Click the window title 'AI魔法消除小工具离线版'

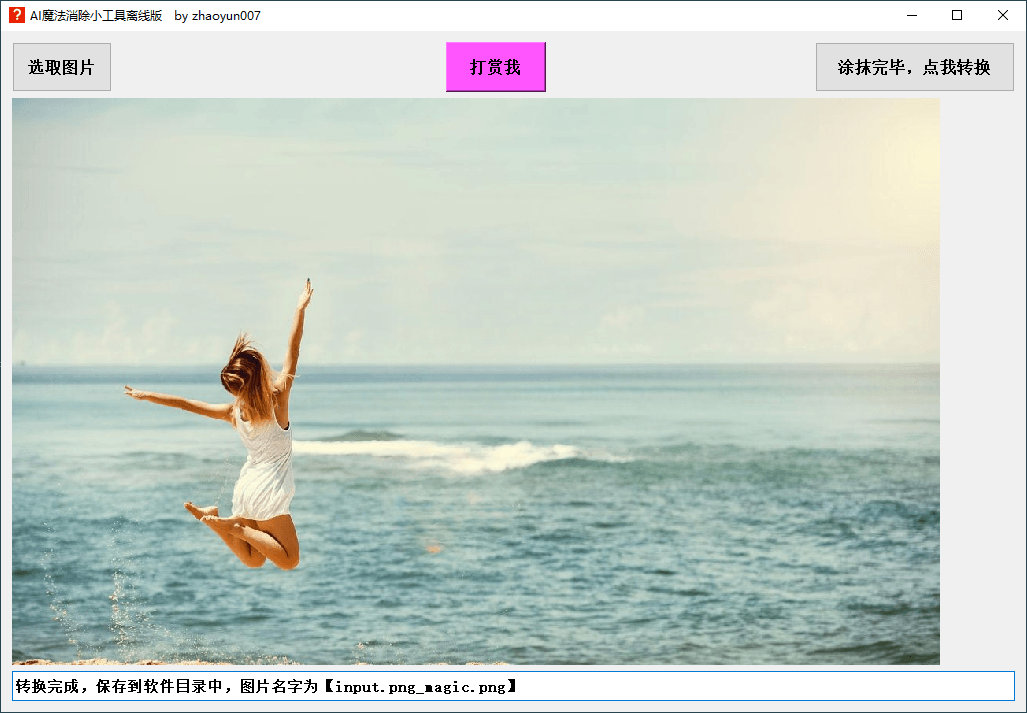(96, 16)
